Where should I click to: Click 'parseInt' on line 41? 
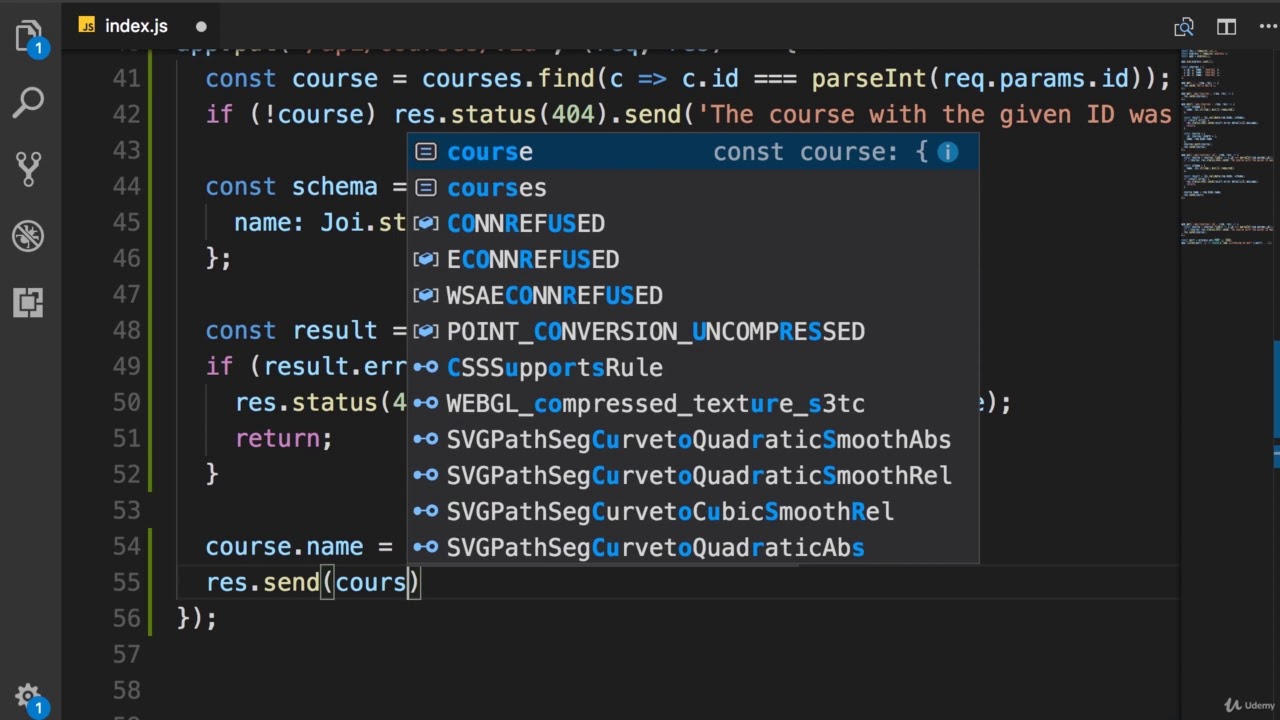pyautogui.click(x=869, y=79)
